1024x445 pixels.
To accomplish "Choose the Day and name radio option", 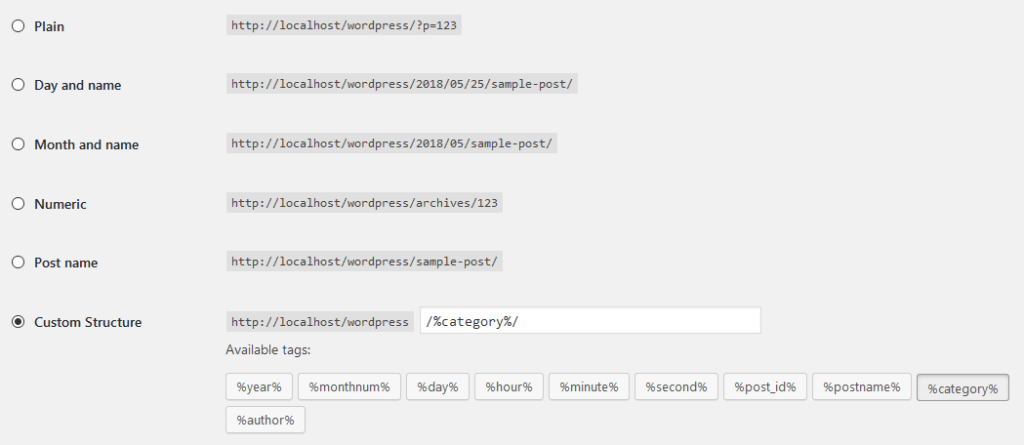I will click(x=18, y=85).
